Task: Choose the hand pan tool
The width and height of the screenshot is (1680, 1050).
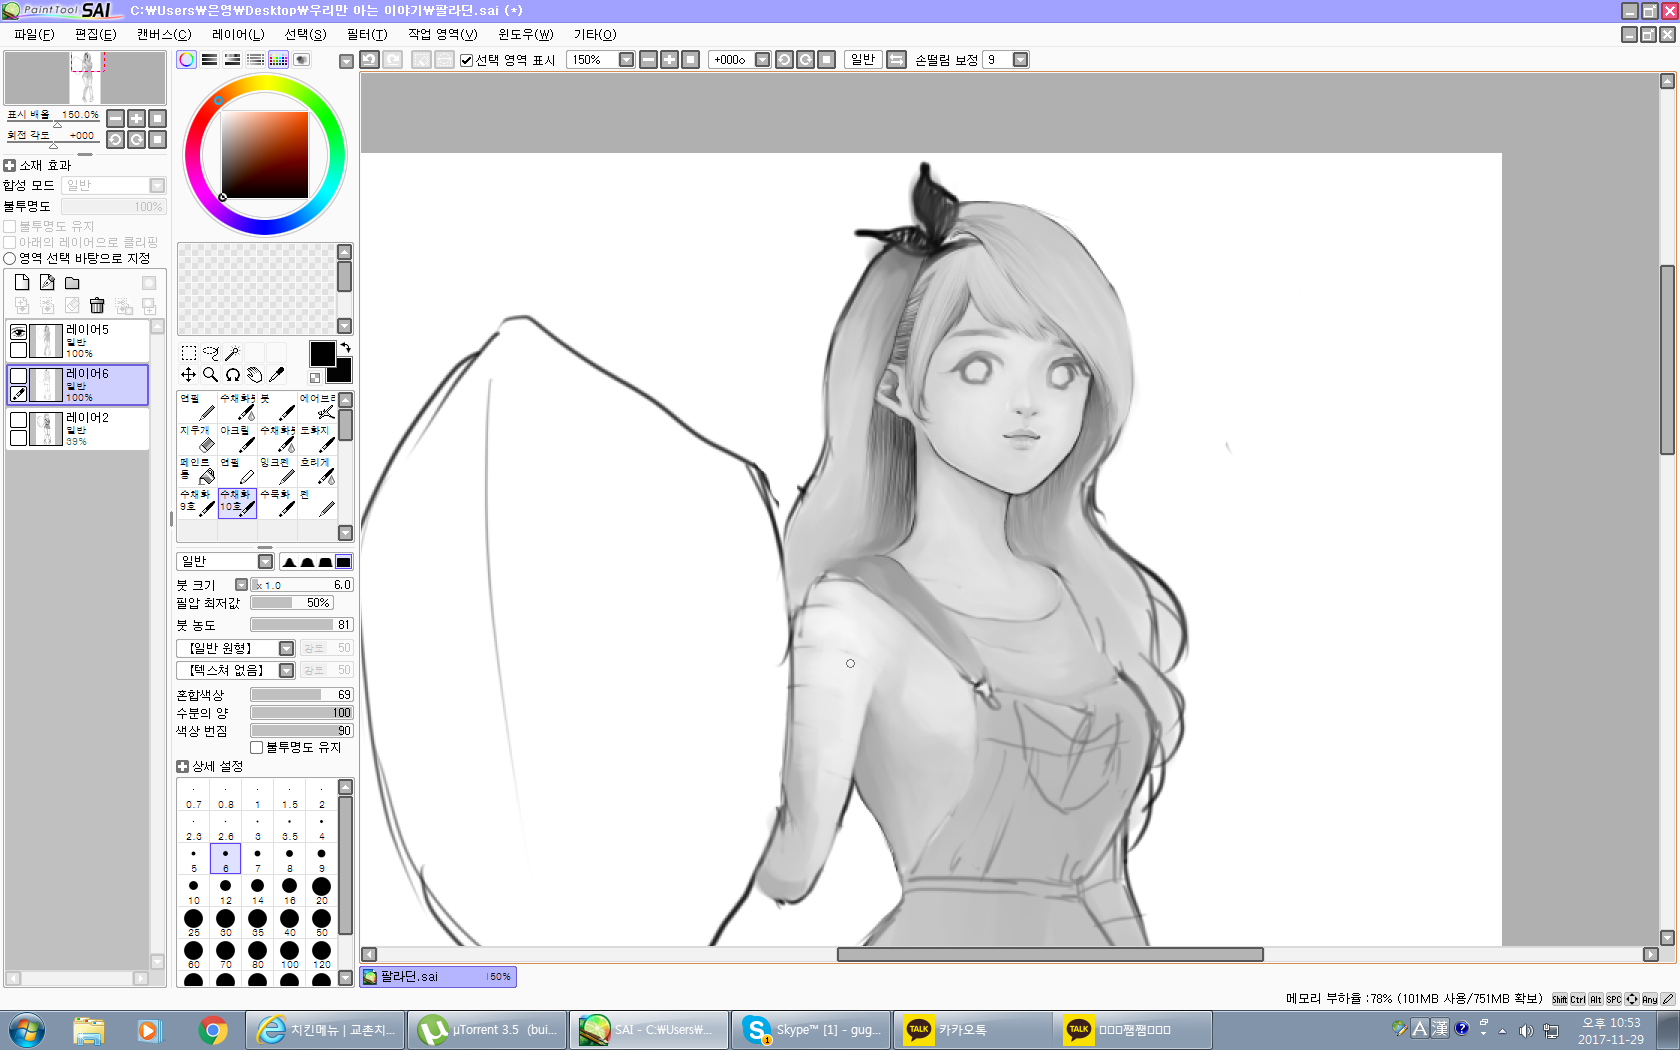Action: tap(254, 375)
